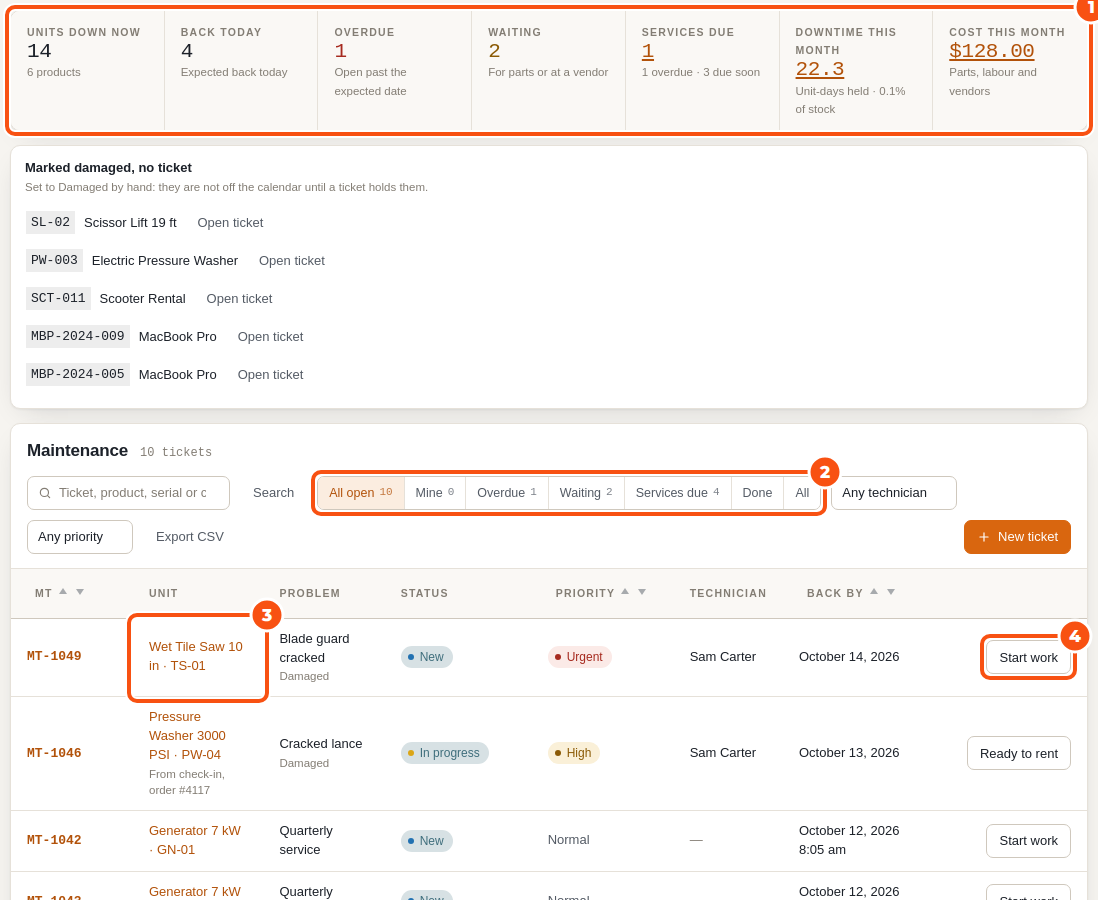Open the Wet Tile Saw TS-01 unit

click(196, 656)
